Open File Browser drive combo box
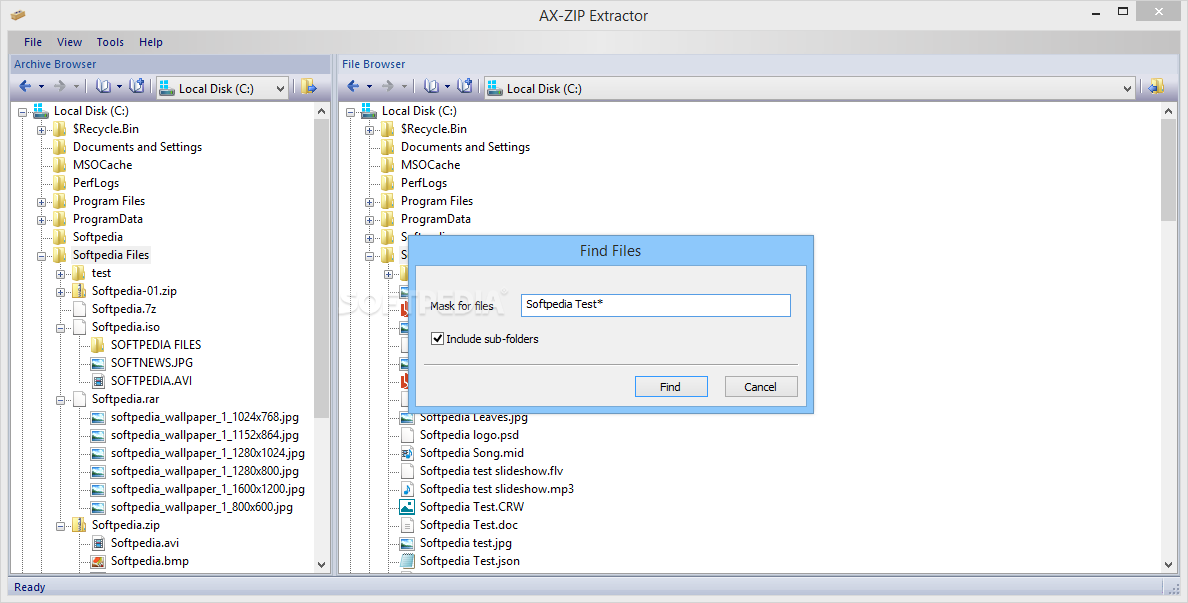The width and height of the screenshot is (1188, 603). [x=811, y=89]
